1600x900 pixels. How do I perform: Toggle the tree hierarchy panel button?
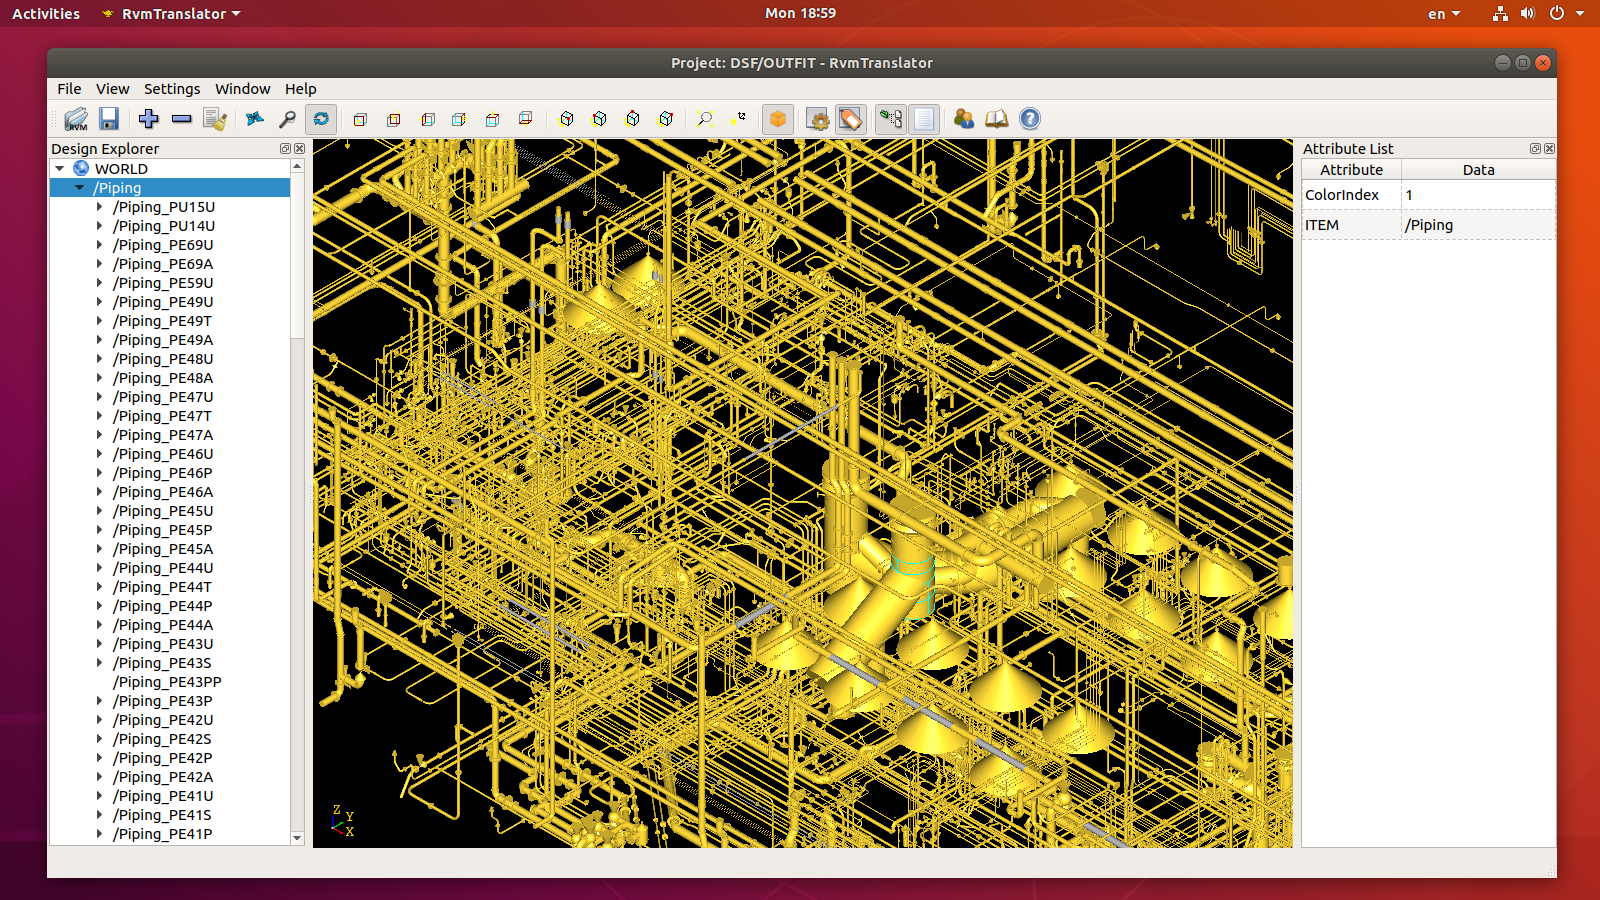point(890,119)
